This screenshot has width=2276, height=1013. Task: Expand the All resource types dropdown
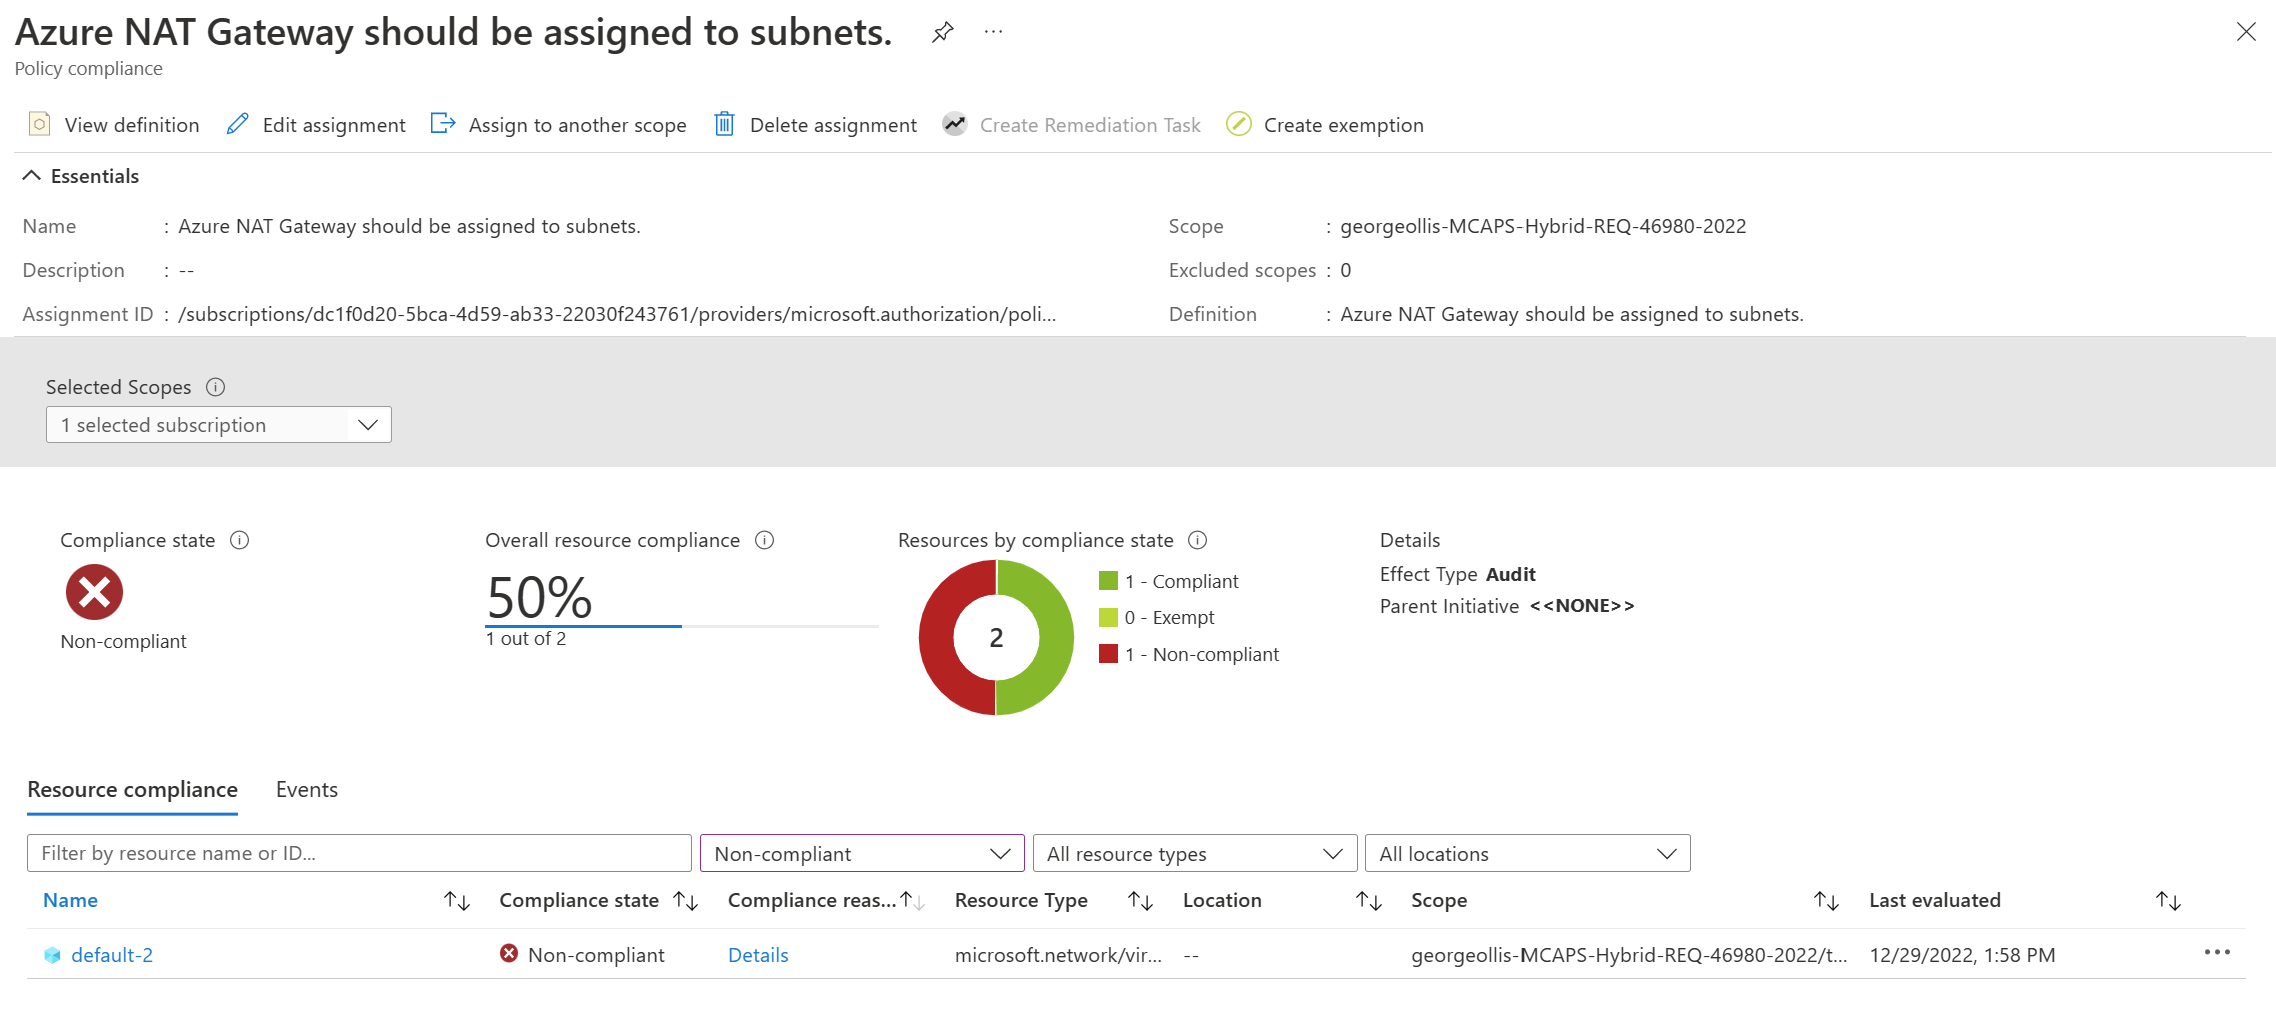[x=1194, y=854]
